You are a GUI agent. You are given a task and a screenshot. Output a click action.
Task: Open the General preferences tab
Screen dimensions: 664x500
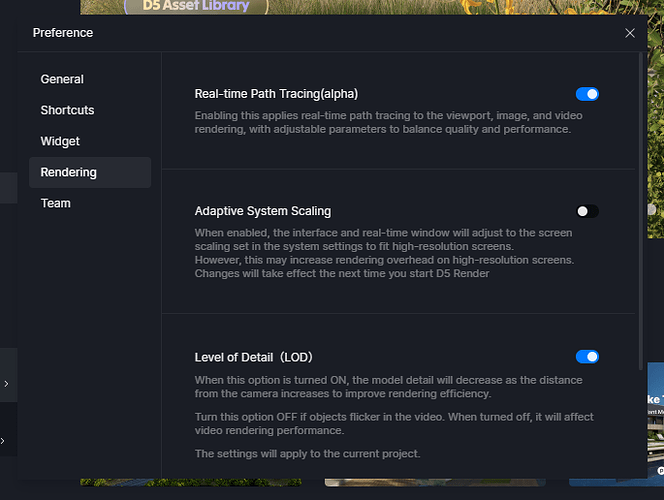tap(62, 79)
